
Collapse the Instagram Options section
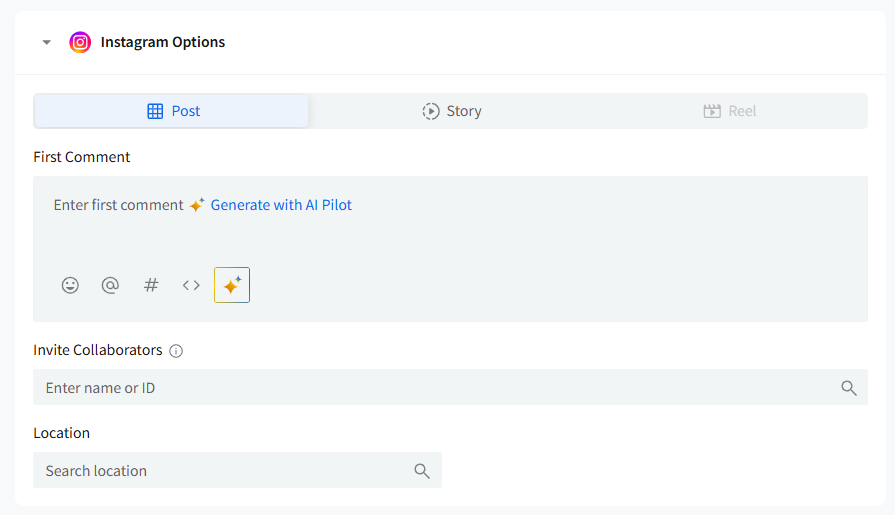pos(46,42)
